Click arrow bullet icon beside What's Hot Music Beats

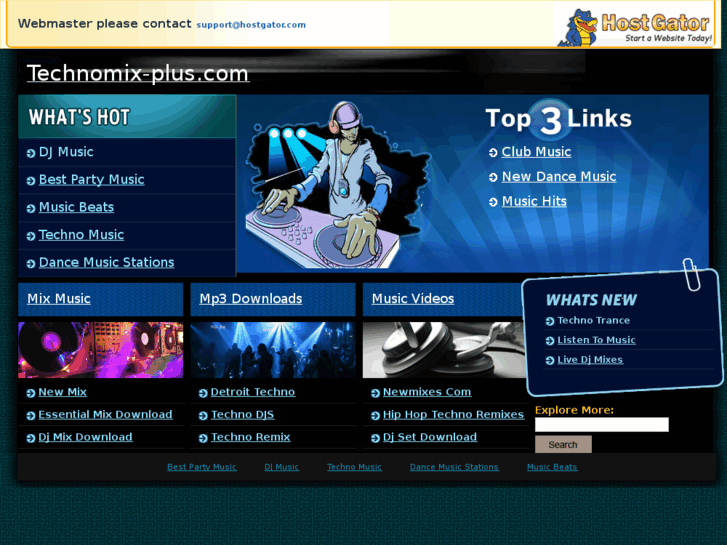tap(31, 208)
